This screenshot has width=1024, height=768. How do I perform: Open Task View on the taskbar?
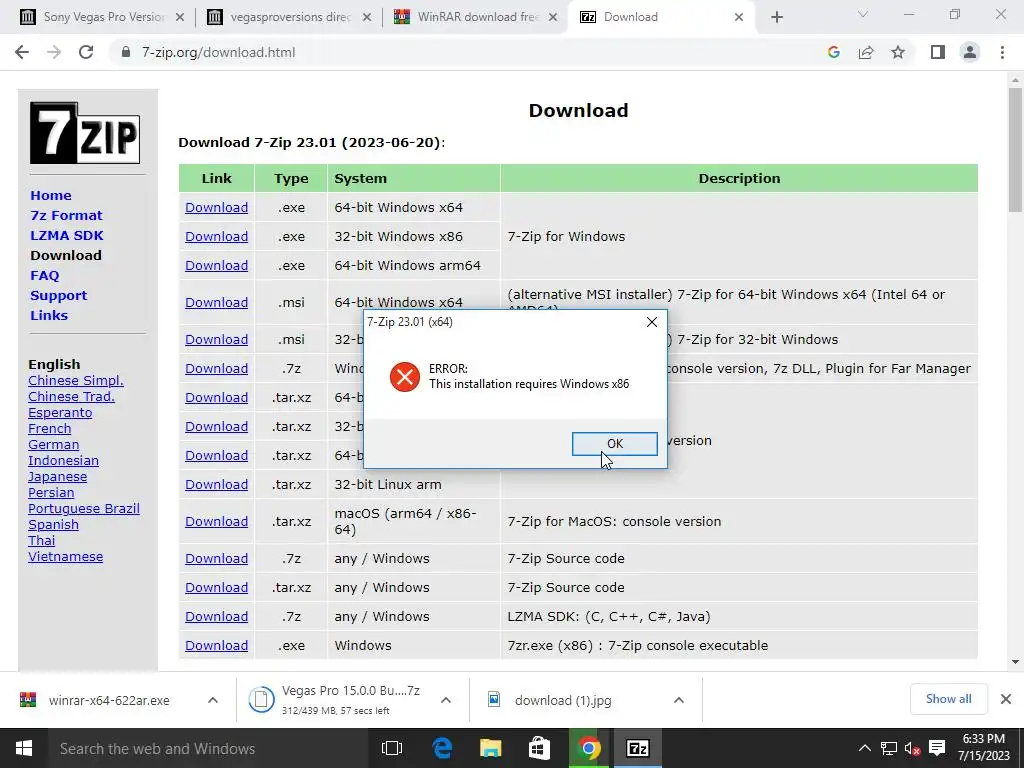[392, 748]
